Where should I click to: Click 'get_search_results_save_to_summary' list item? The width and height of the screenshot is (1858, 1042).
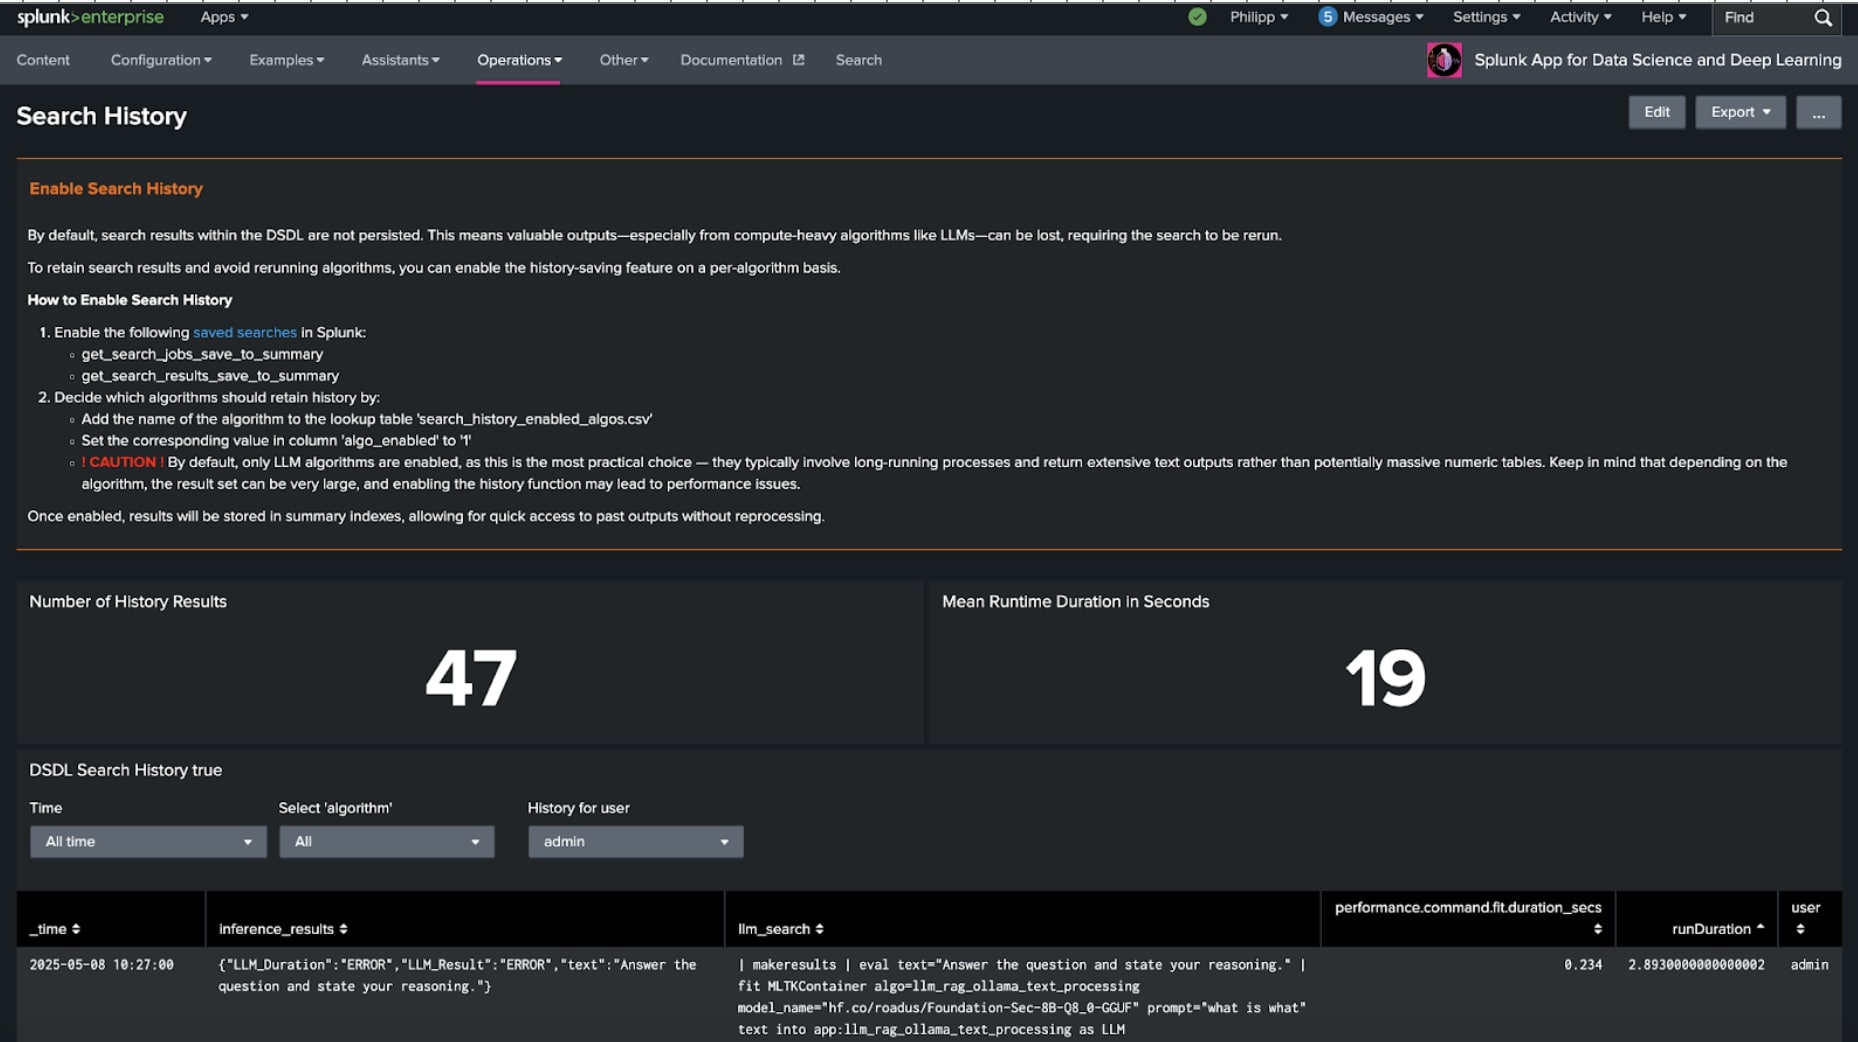pos(210,376)
